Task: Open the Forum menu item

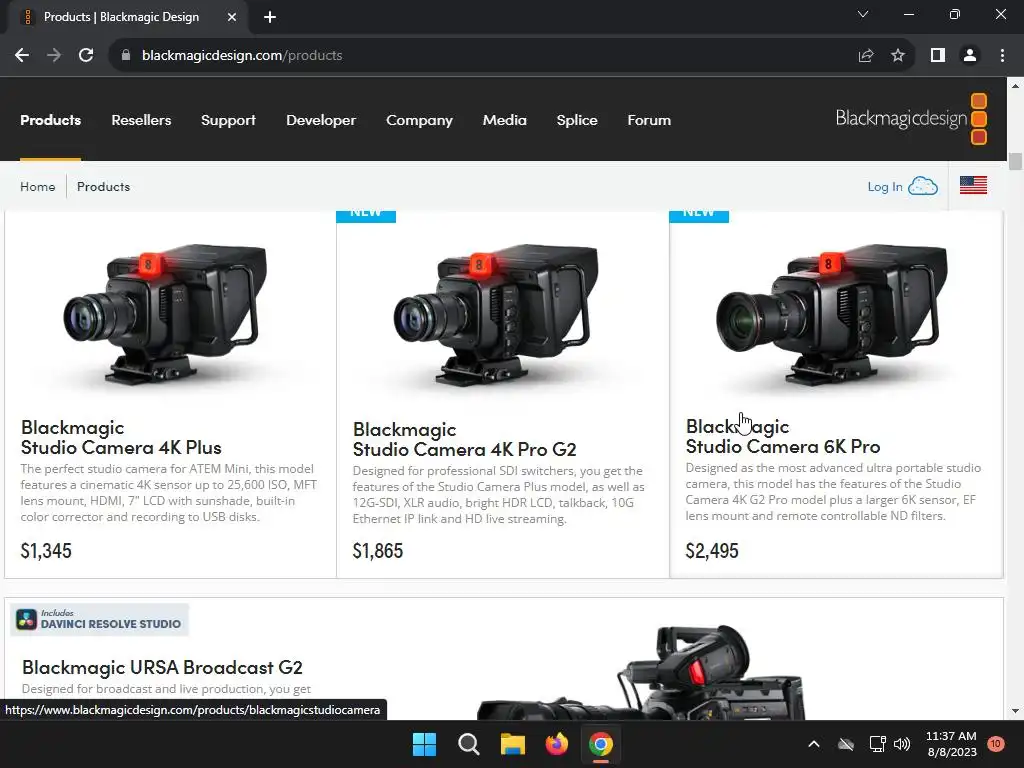Action: pos(648,120)
